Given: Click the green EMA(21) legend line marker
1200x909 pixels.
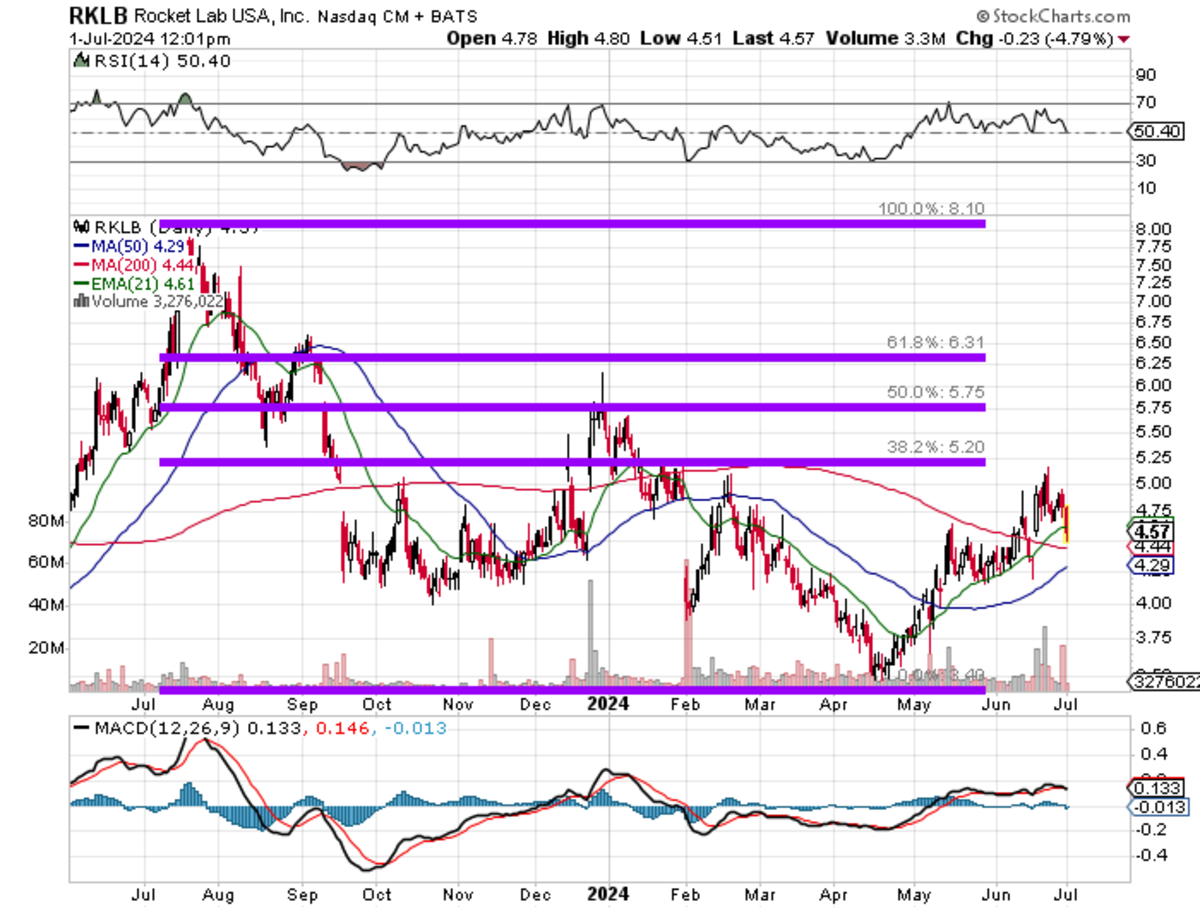Looking at the screenshot, I should pos(80,284).
